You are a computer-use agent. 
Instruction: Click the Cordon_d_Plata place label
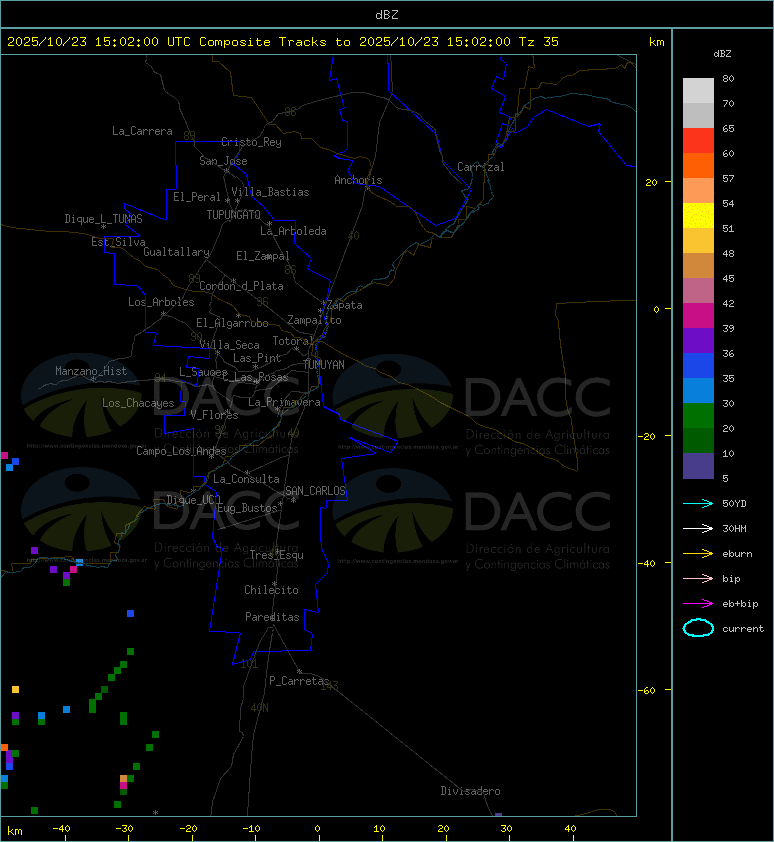(241, 286)
